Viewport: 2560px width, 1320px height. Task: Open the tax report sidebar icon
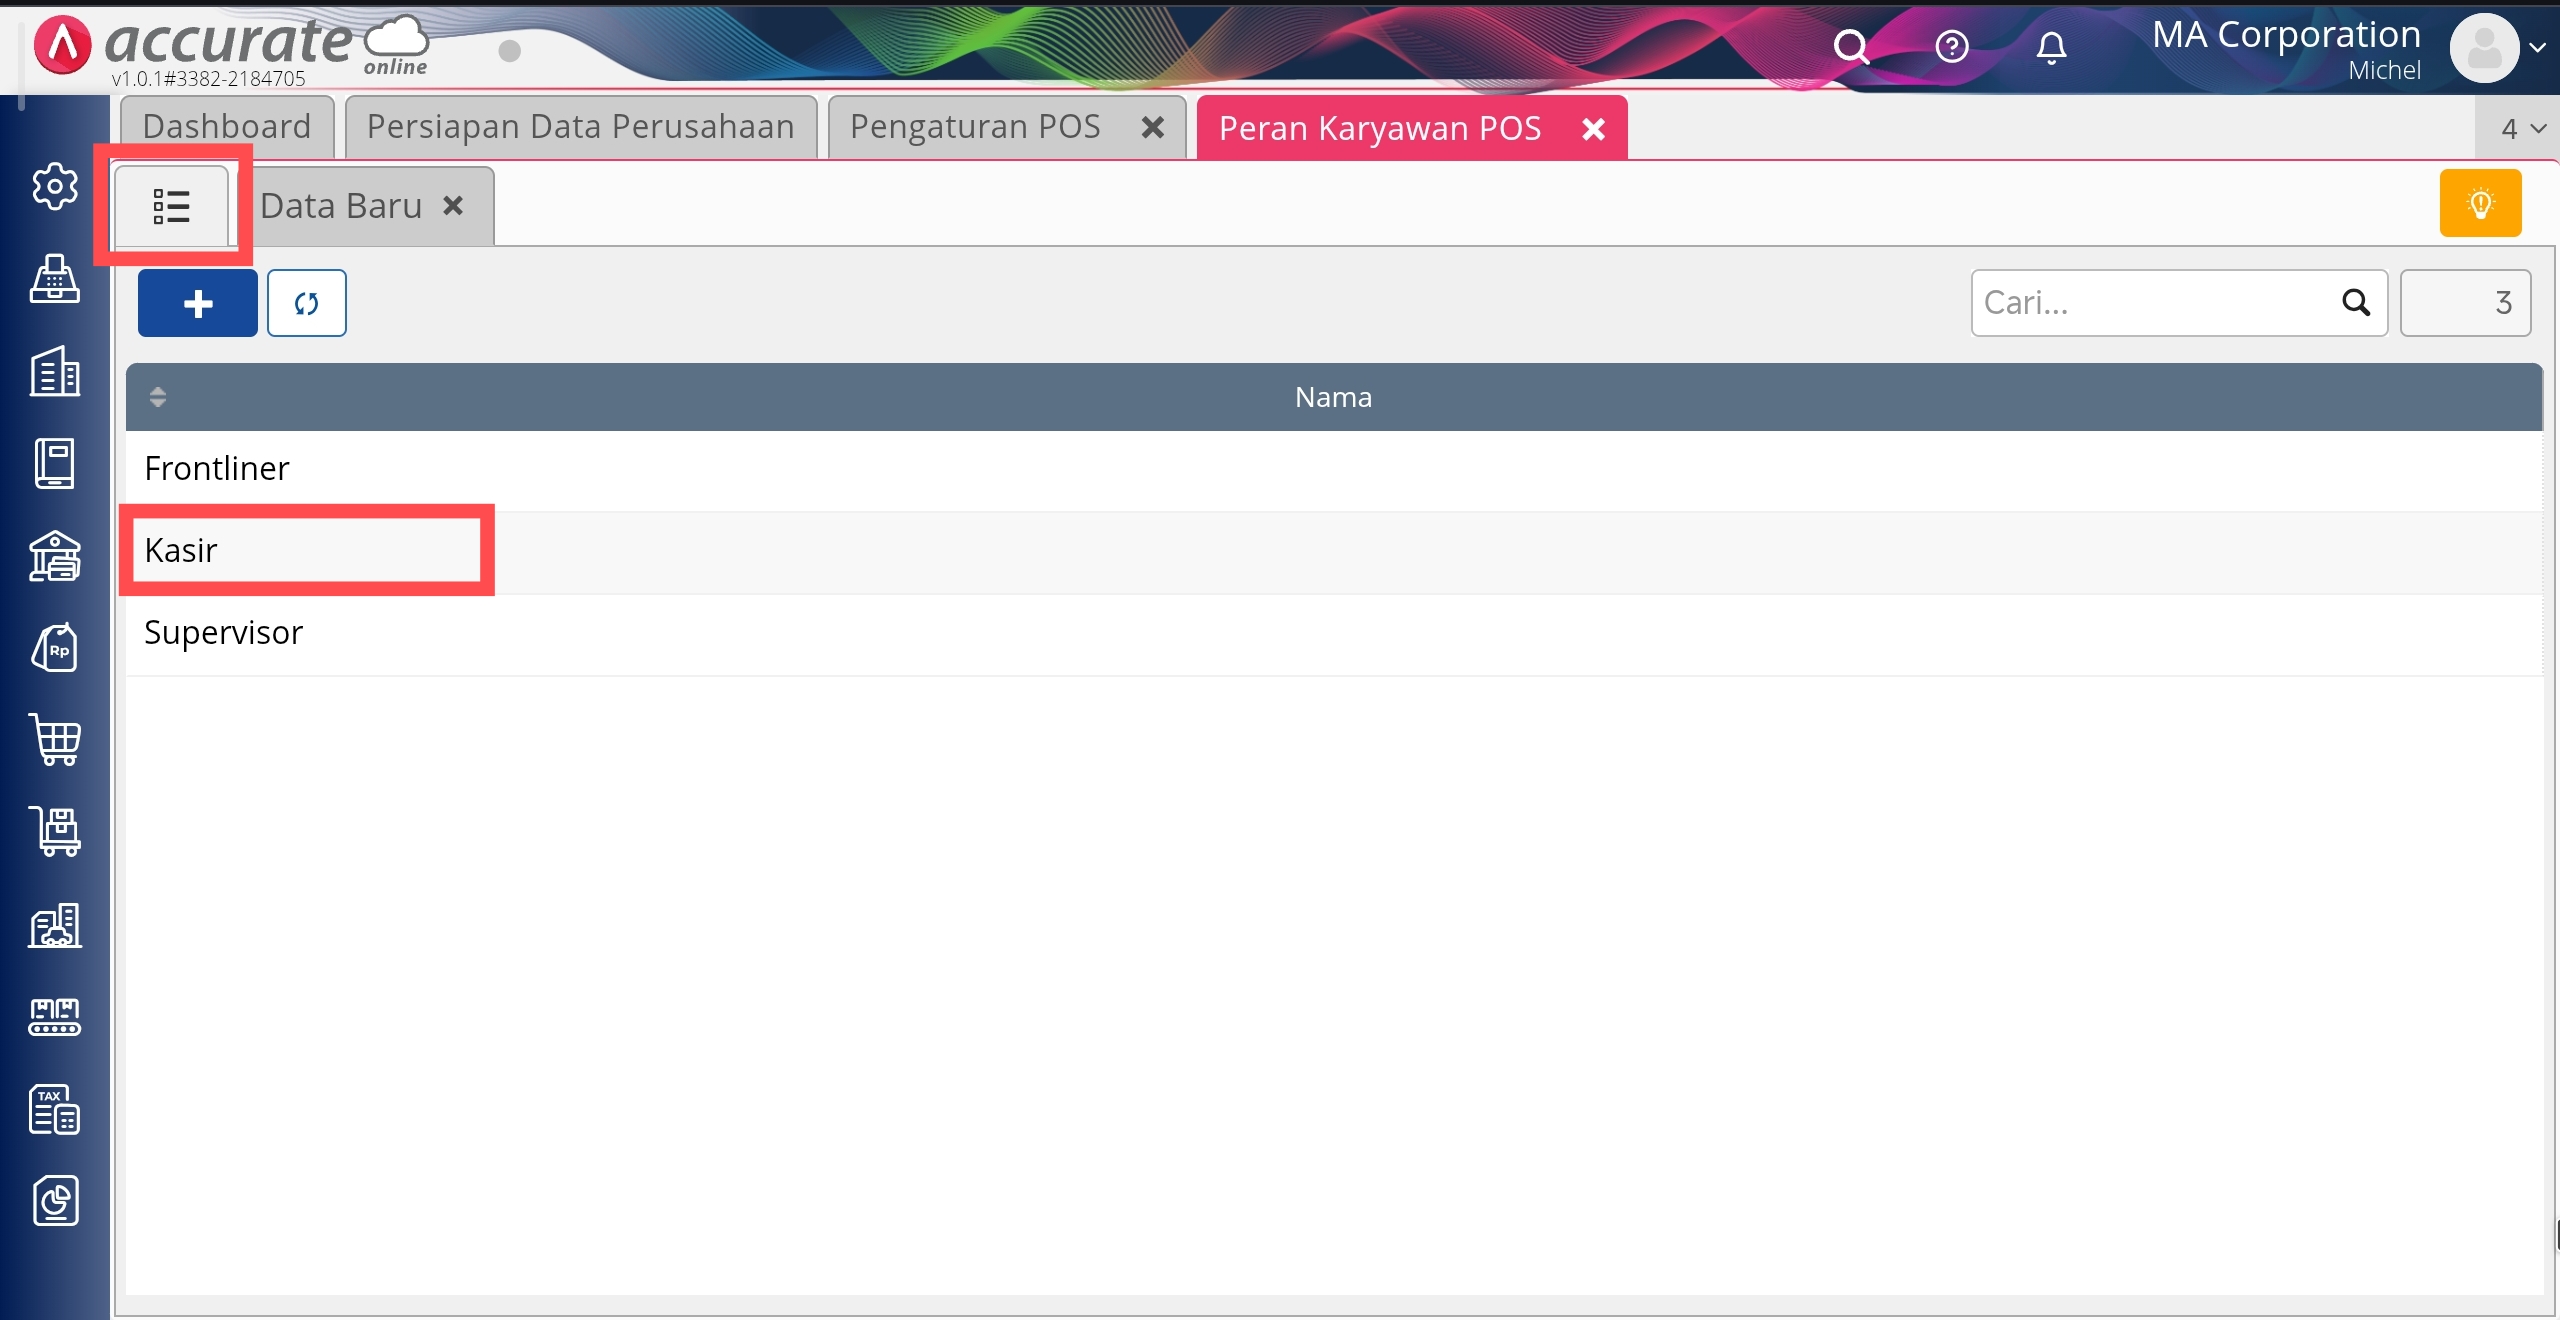tap(55, 1109)
